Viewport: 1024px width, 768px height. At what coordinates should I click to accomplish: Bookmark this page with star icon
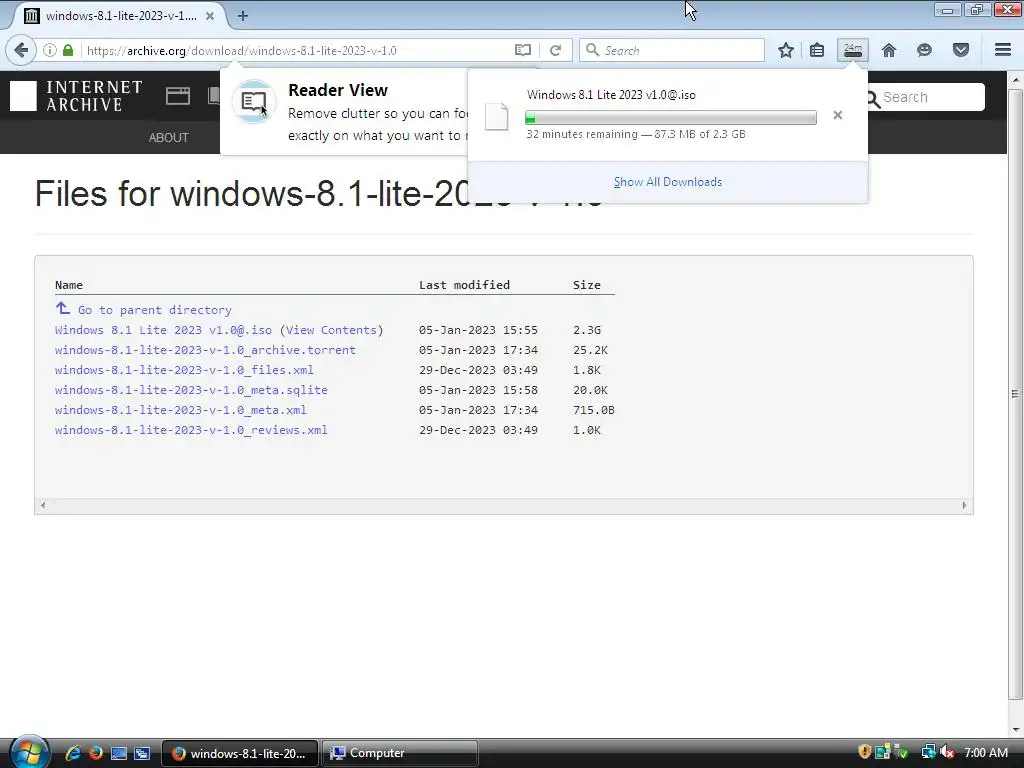[786, 50]
